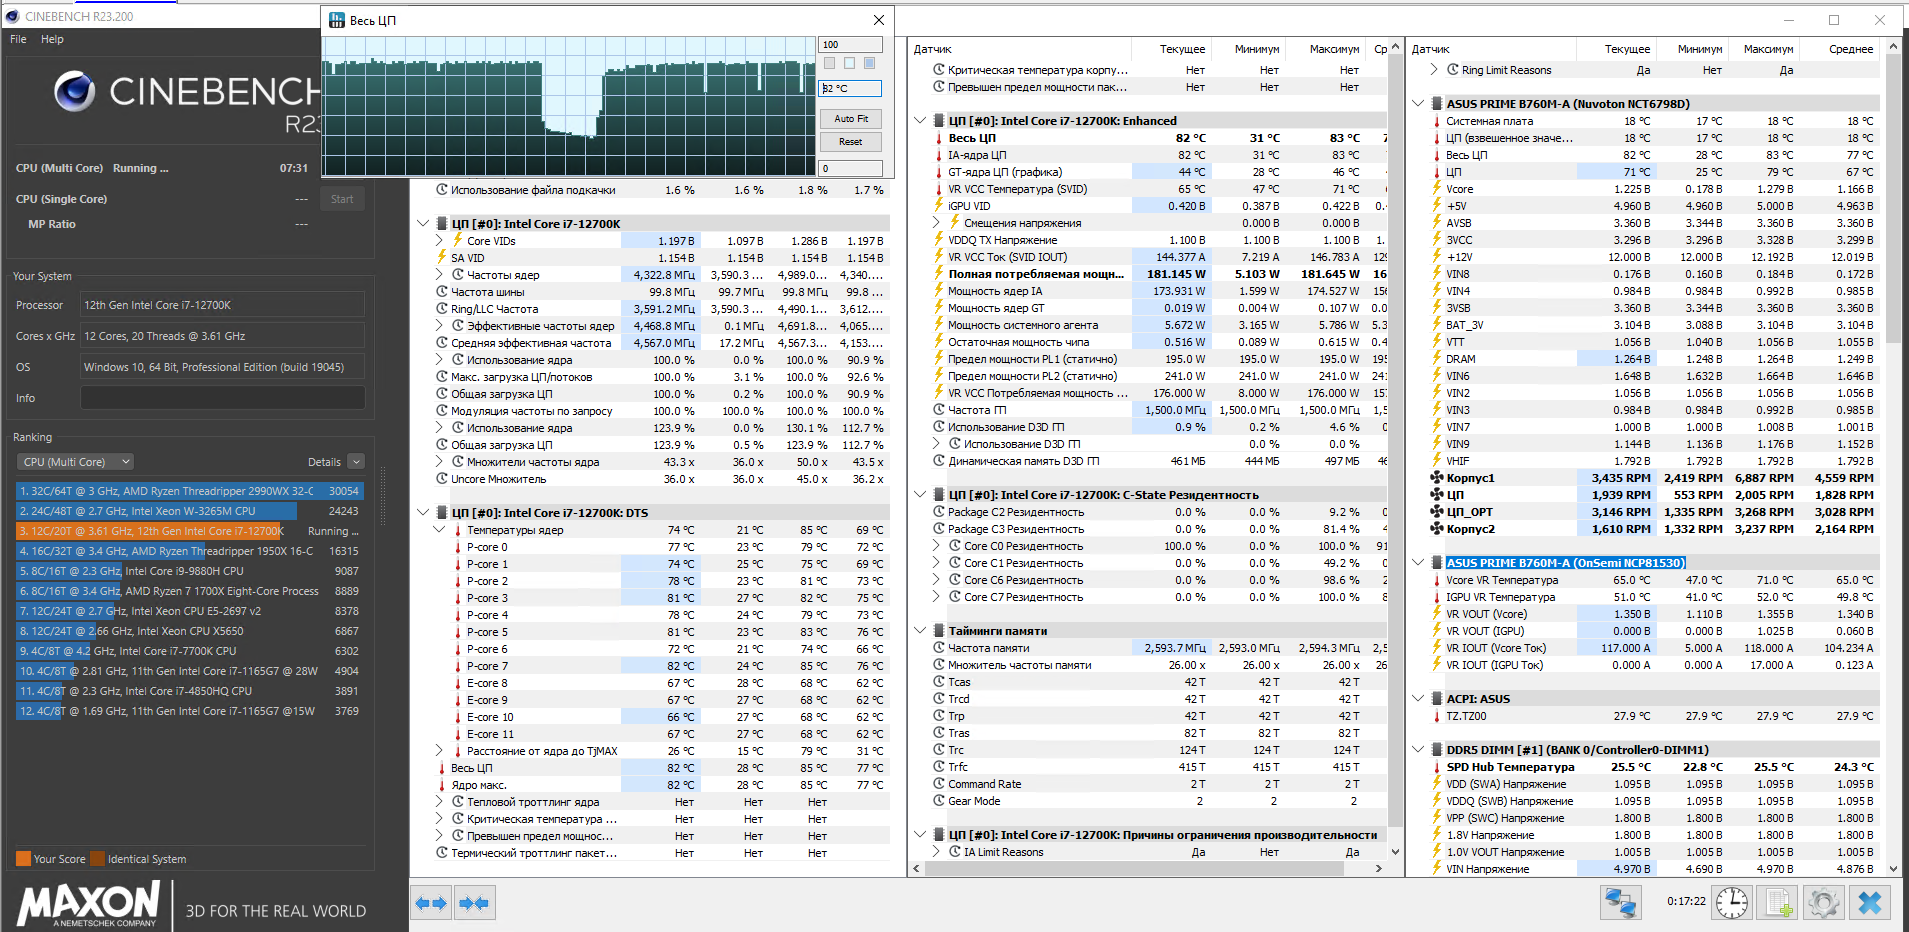Click clock icon next to Частота шины
The width and height of the screenshot is (1909, 932).
tap(442, 292)
